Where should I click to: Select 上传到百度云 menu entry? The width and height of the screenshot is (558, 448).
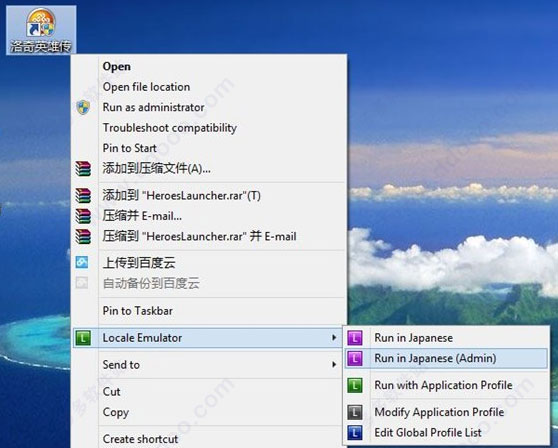tap(208, 263)
